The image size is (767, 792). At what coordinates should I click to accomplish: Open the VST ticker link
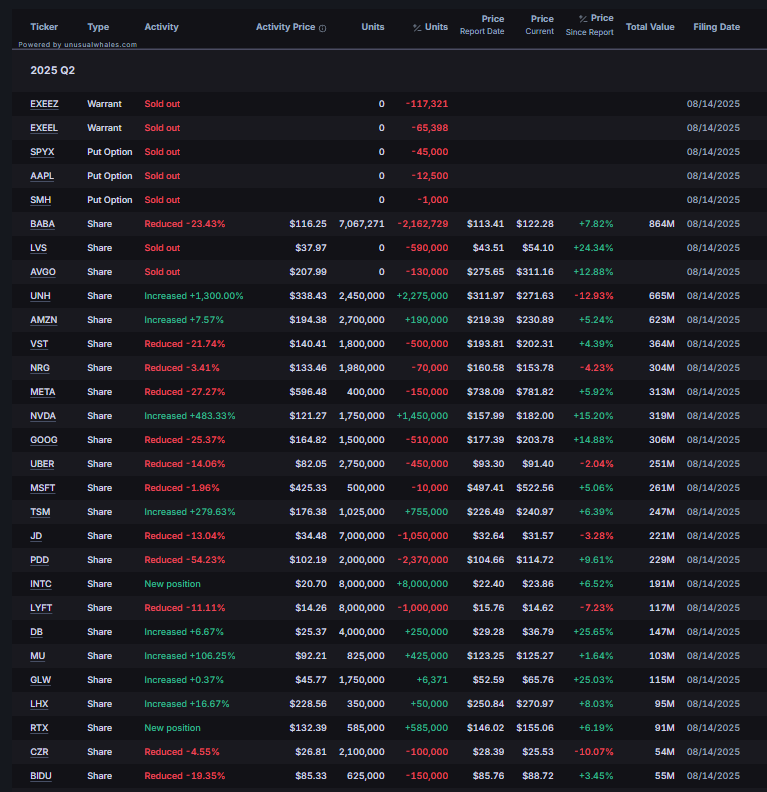click(39, 344)
